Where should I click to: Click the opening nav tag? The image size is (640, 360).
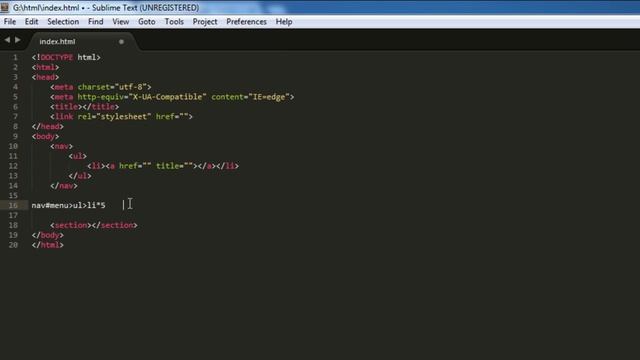62,146
